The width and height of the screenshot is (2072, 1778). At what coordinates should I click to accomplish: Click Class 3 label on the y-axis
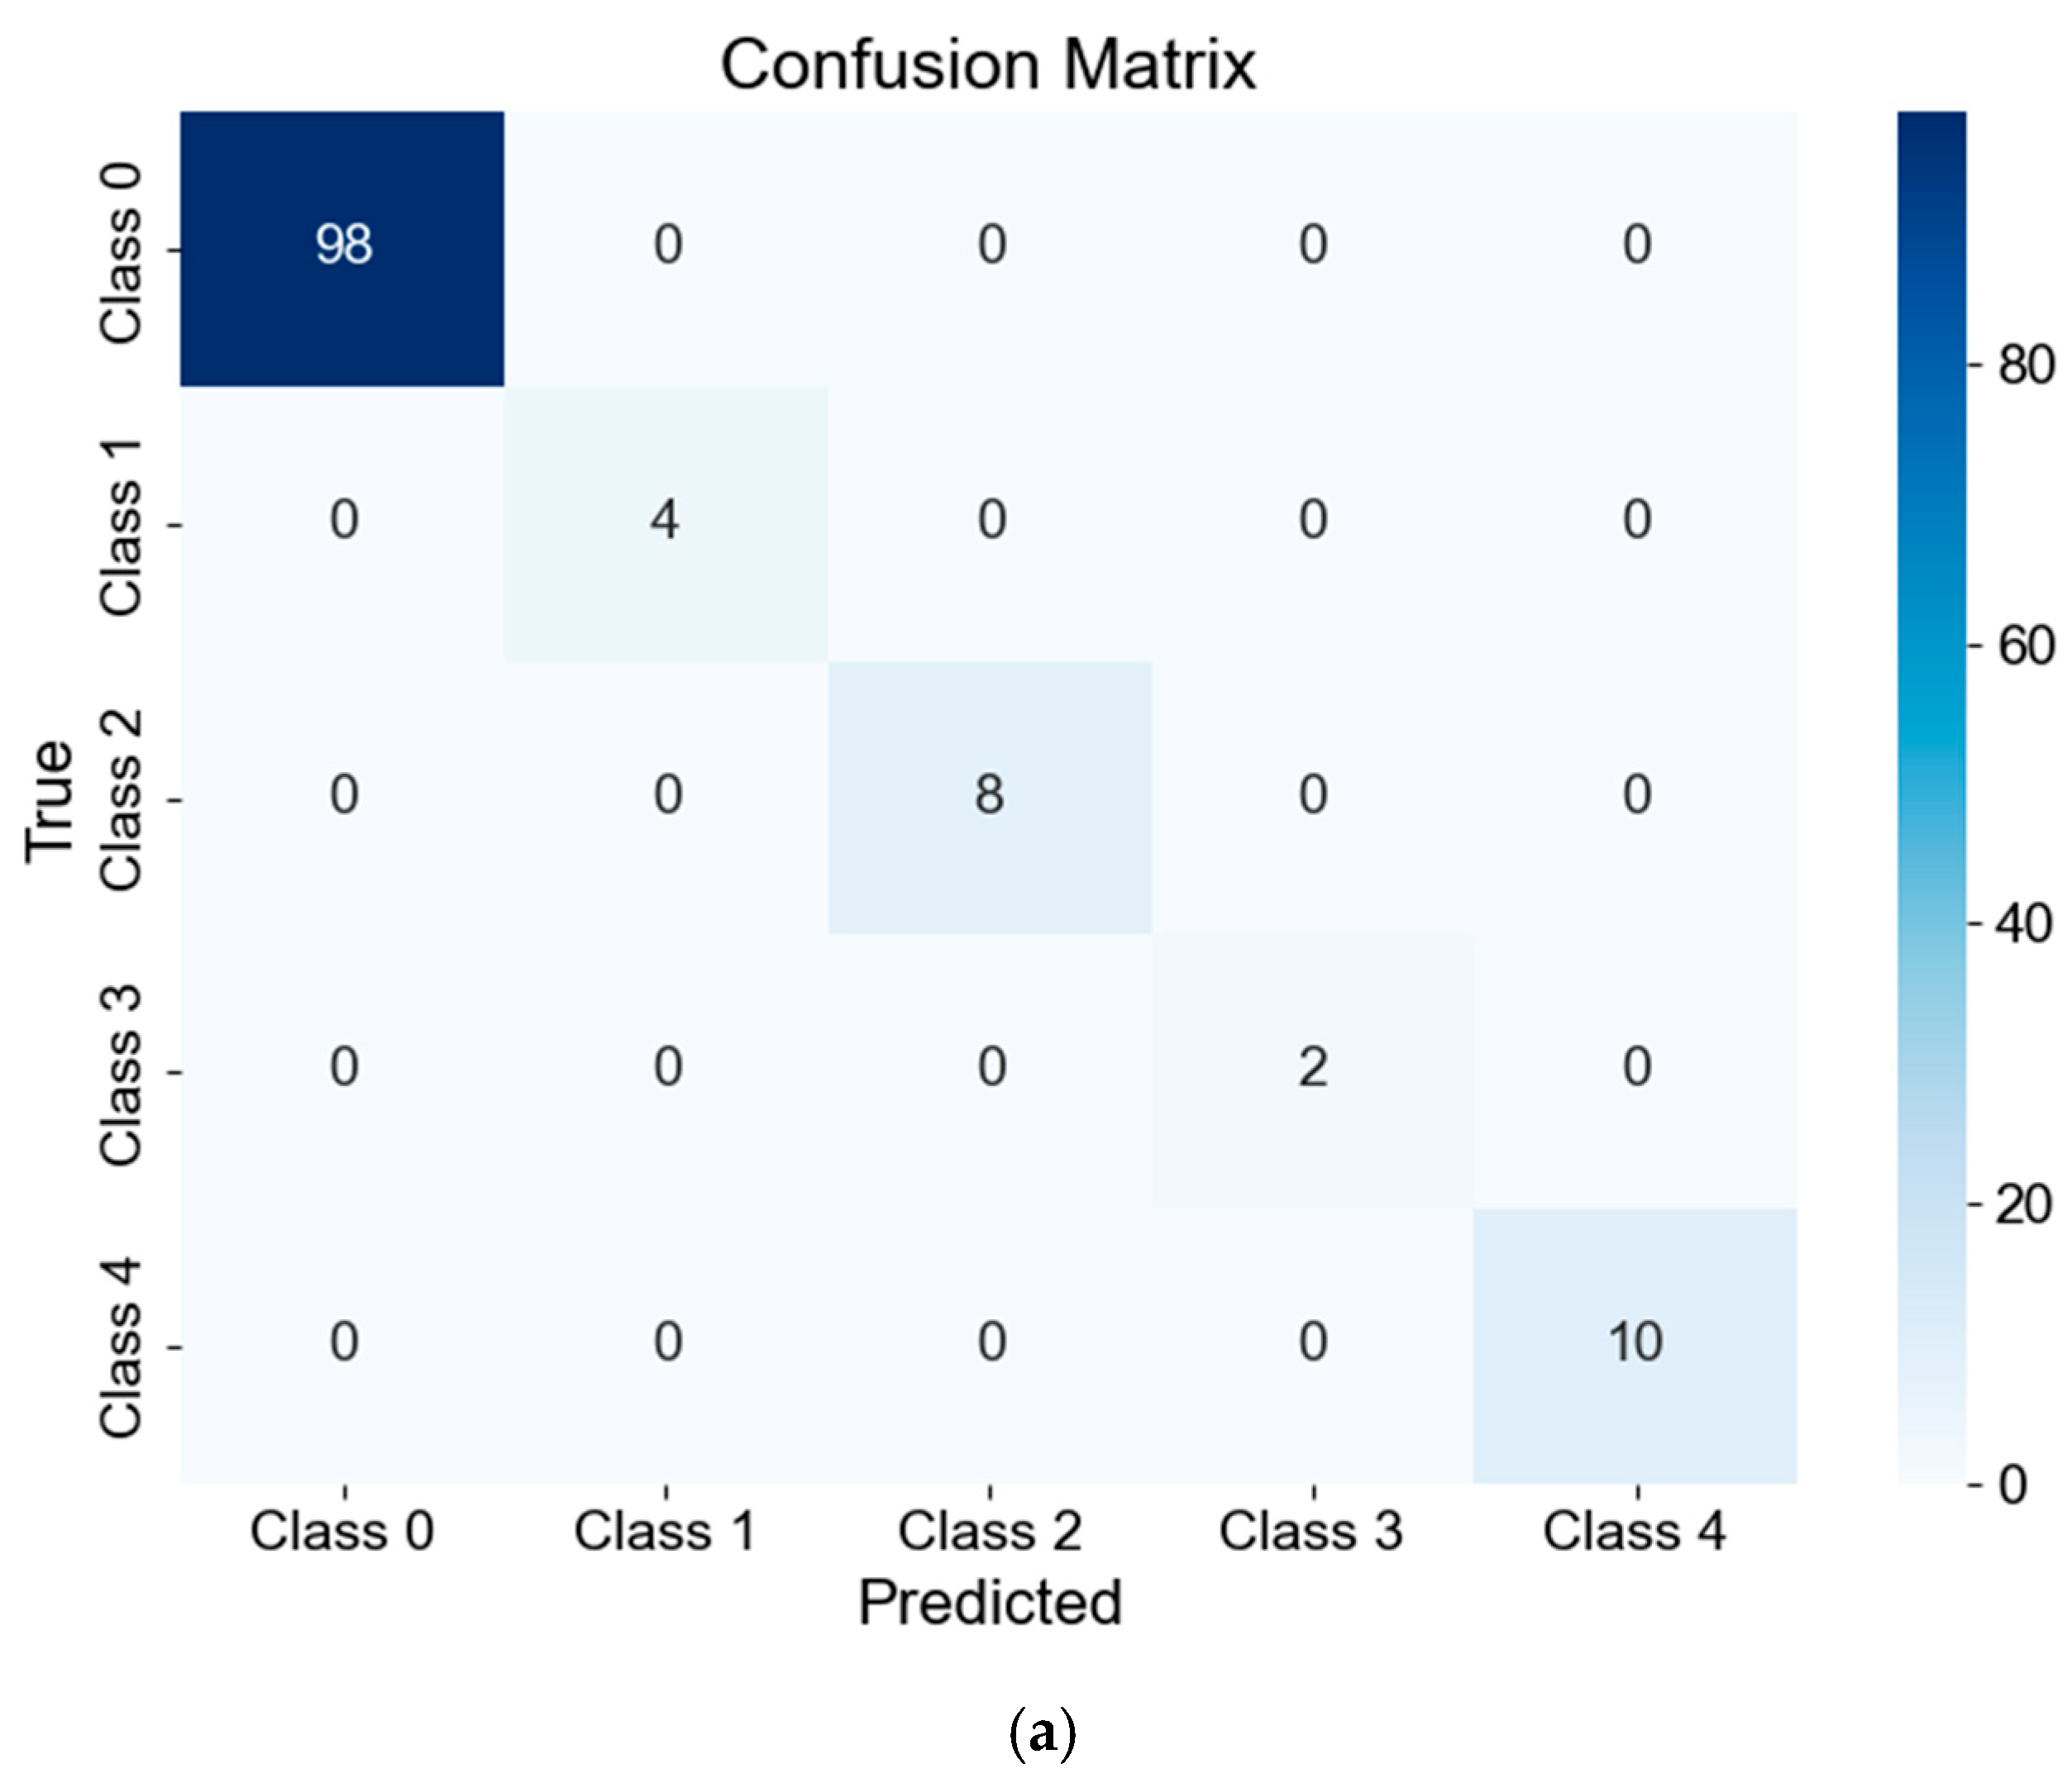[122, 1075]
